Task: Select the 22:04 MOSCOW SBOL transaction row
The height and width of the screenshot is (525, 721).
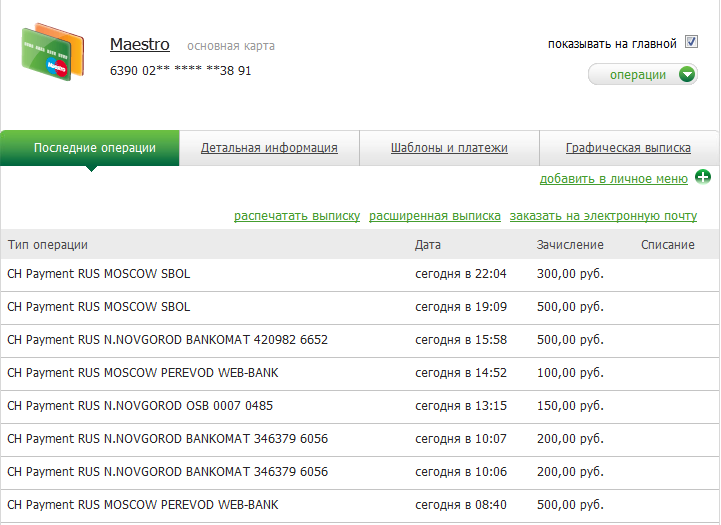Action: [98, 275]
